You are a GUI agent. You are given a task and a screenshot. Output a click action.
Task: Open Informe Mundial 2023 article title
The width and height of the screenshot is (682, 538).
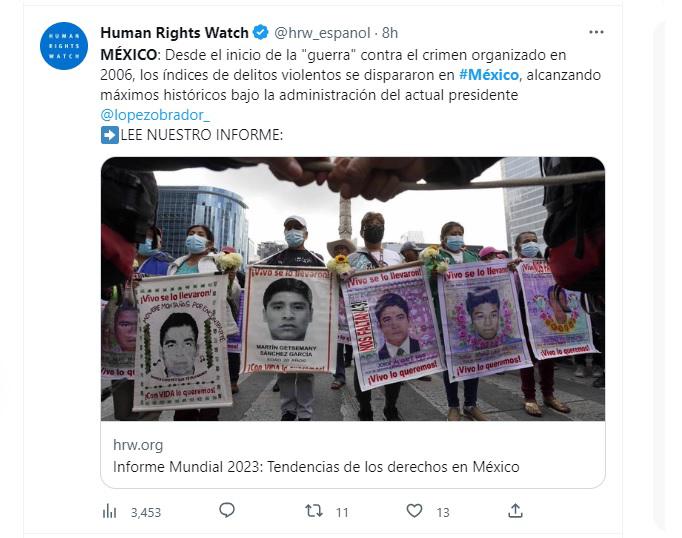(316, 467)
